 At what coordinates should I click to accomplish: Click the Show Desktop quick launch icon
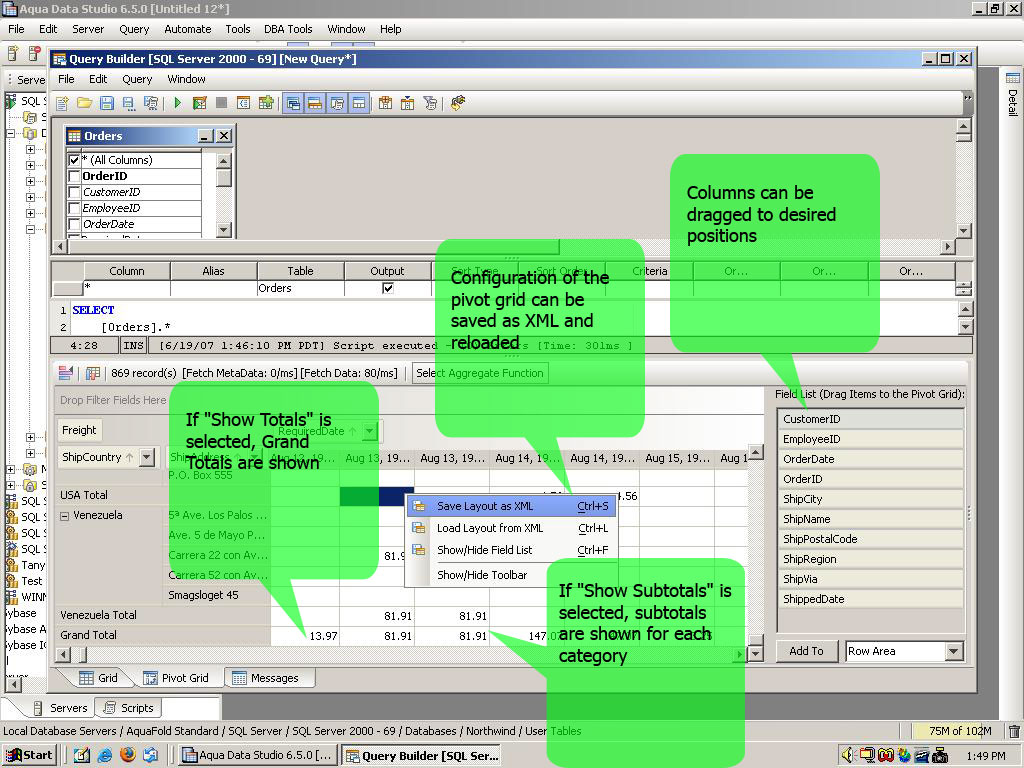pos(81,756)
